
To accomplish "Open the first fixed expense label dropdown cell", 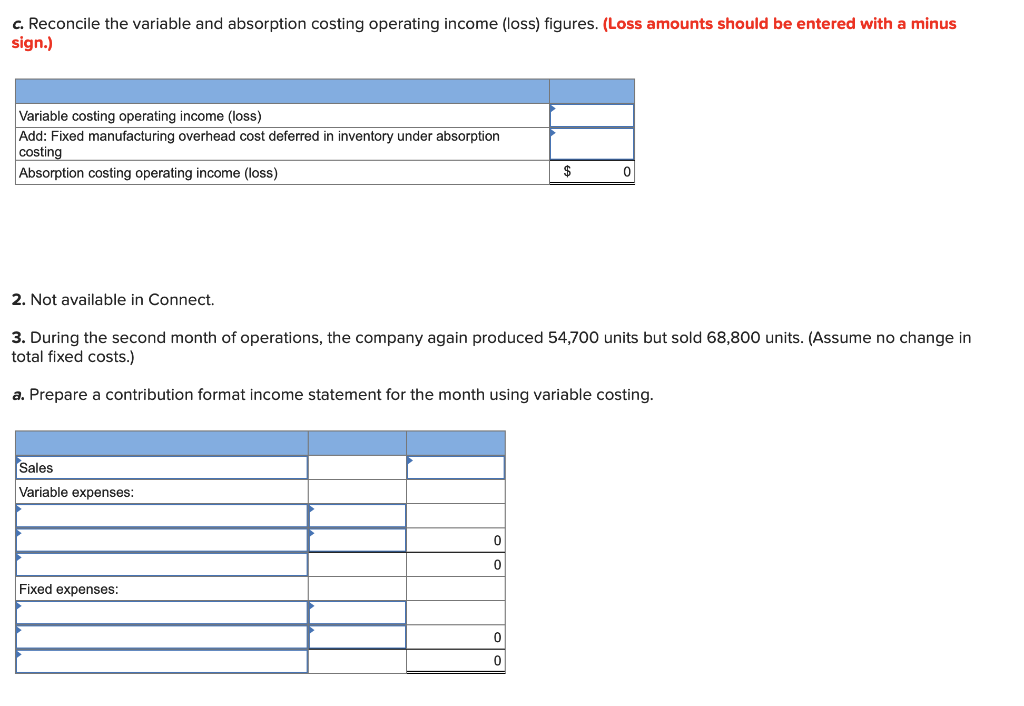I will point(160,612).
